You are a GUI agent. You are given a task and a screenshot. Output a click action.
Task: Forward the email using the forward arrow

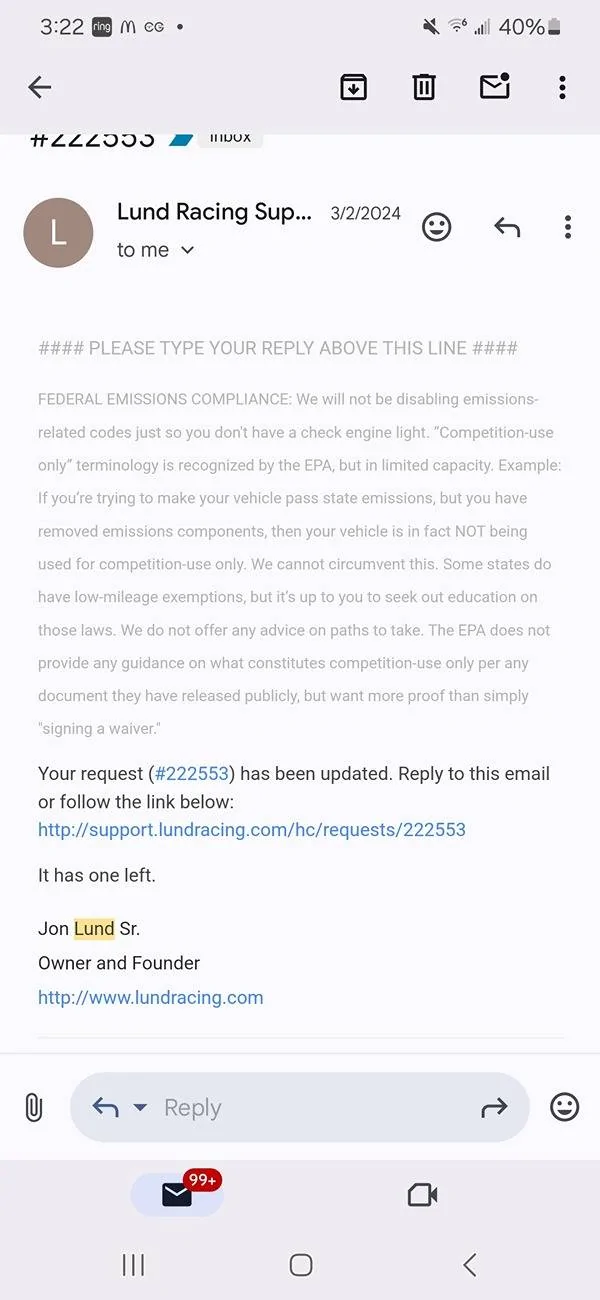494,1107
